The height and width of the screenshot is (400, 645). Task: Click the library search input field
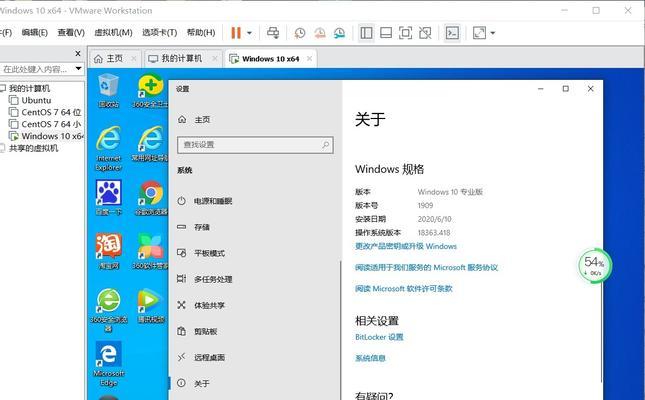click(x=37, y=69)
